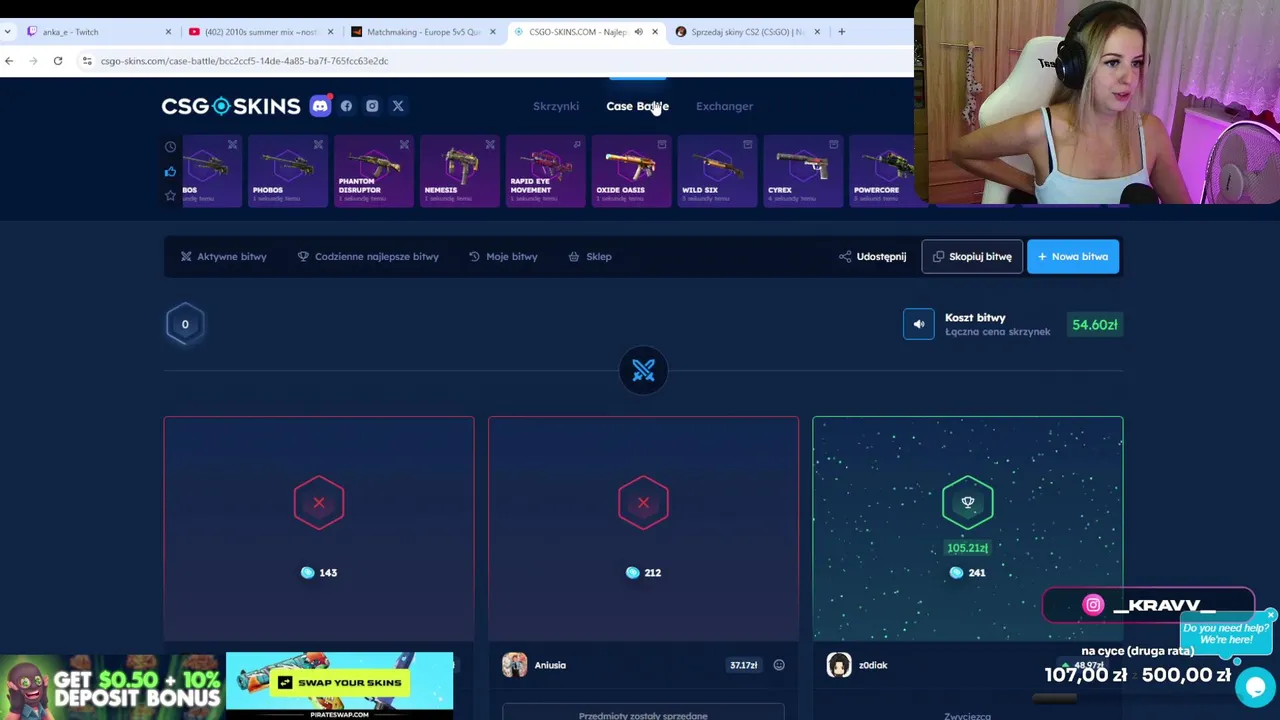
Task: Show recent drops with the clock icon
Action: pyautogui.click(x=170, y=147)
